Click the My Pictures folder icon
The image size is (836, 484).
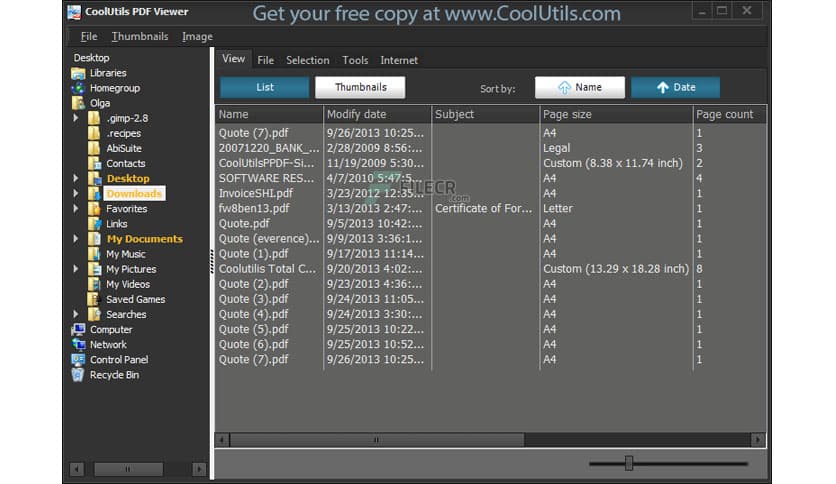click(x=94, y=269)
